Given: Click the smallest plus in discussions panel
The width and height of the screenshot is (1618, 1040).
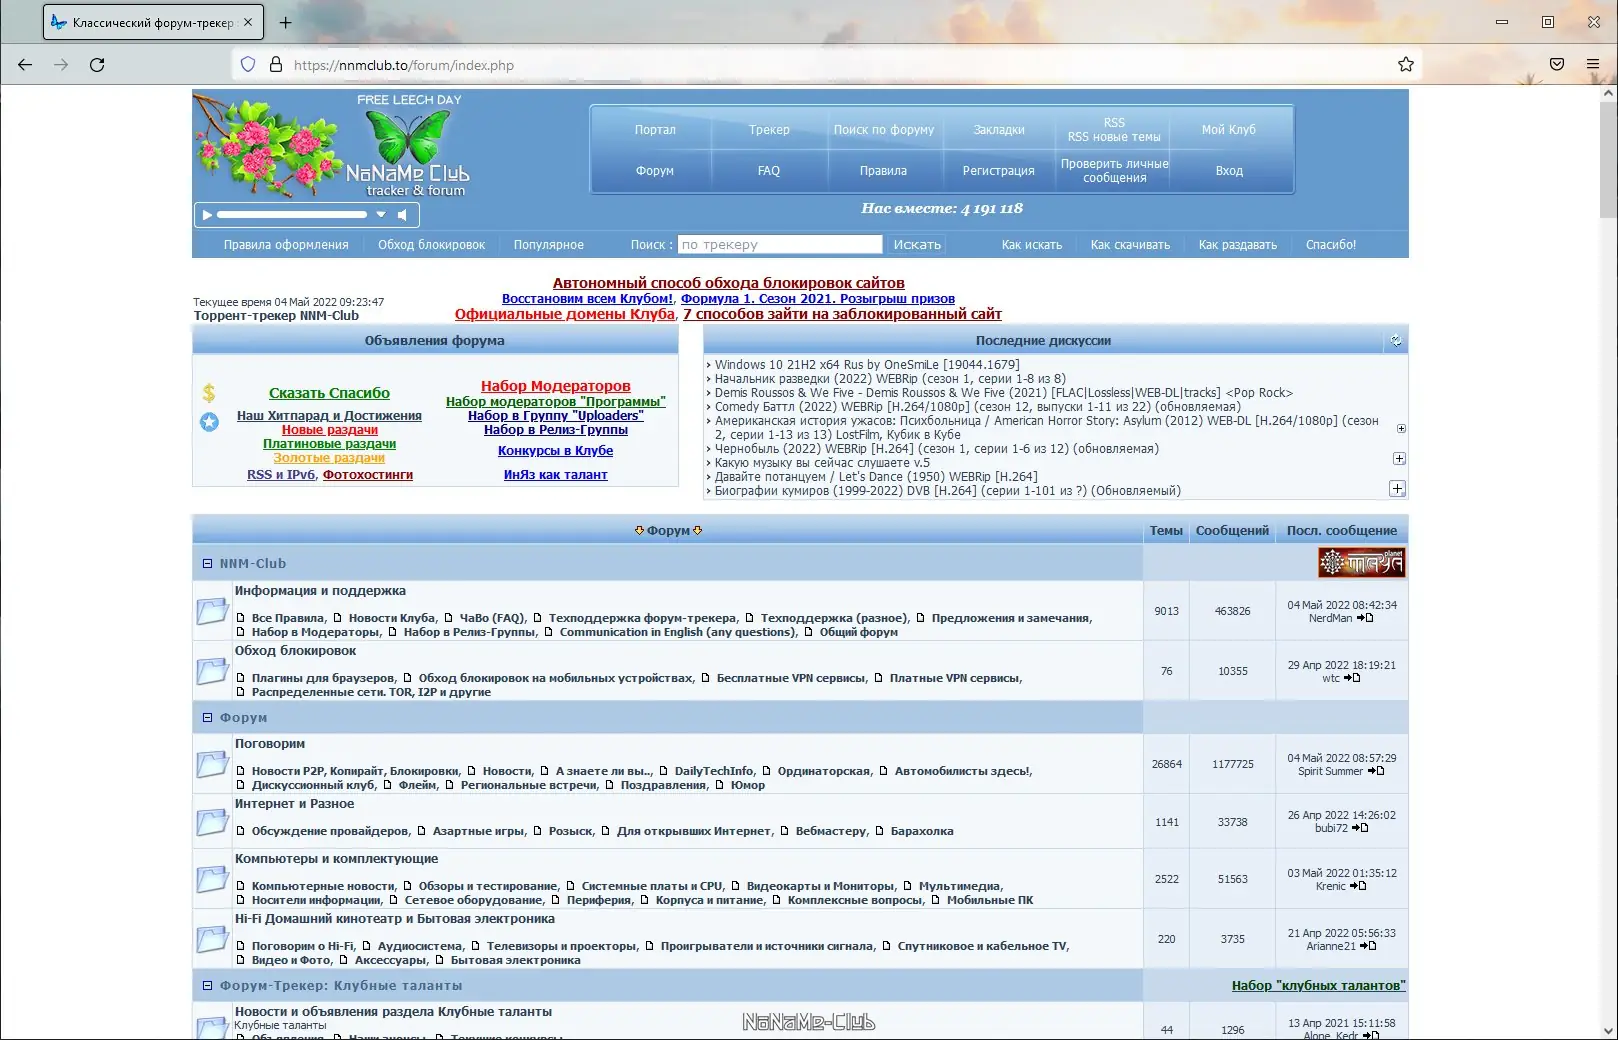Looking at the screenshot, I should [1401, 428].
